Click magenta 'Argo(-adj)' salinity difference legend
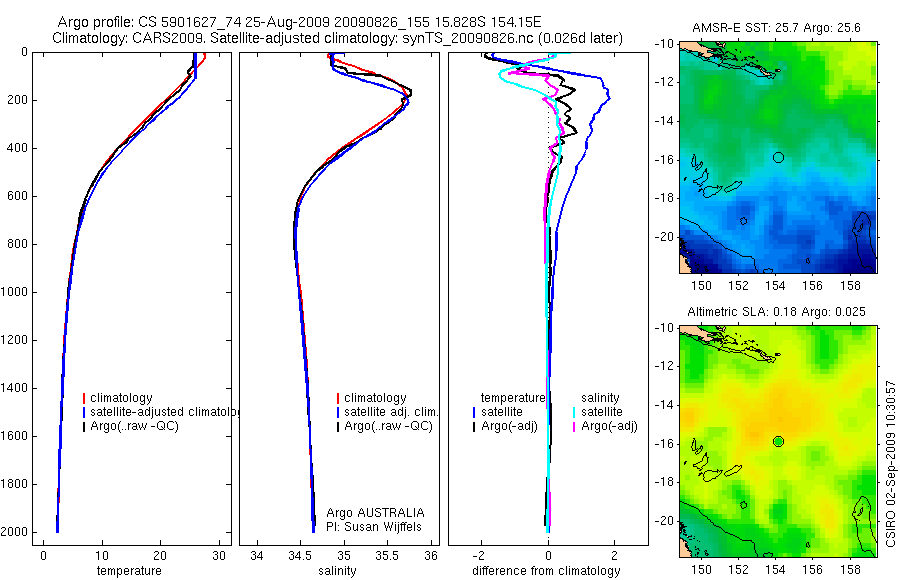This screenshot has width=900, height=580. pyautogui.click(x=609, y=426)
